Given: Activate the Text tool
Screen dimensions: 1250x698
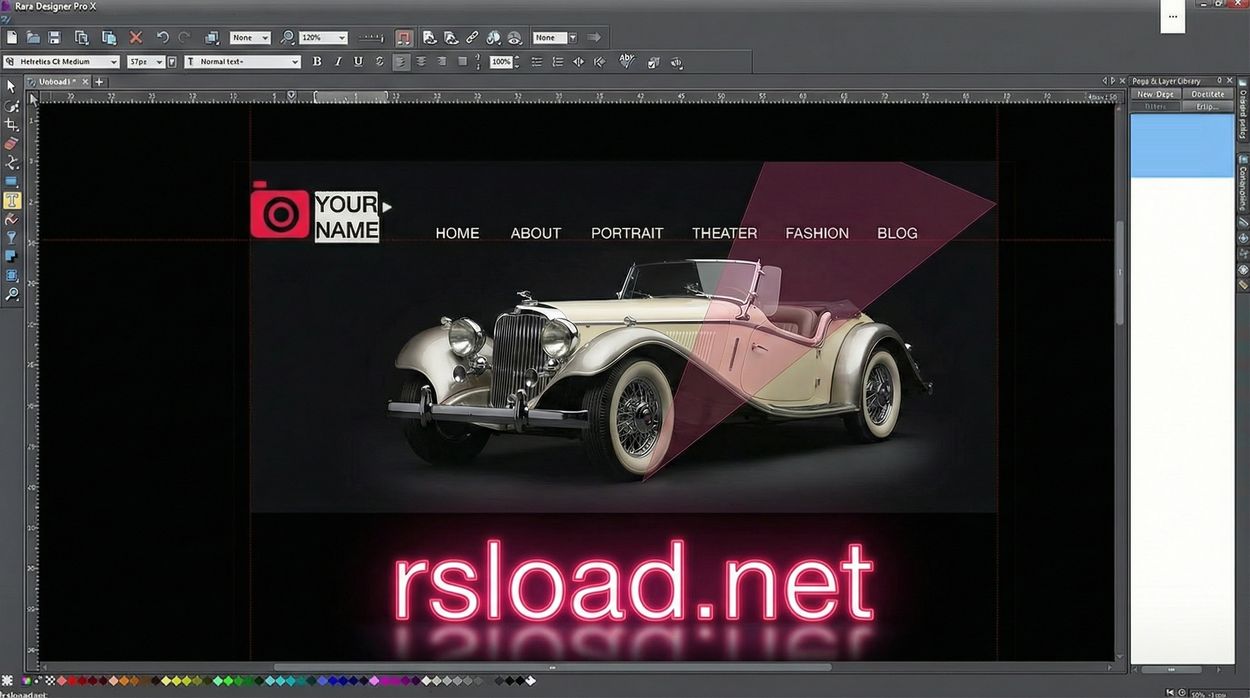Looking at the screenshot, I should point(12,200).
